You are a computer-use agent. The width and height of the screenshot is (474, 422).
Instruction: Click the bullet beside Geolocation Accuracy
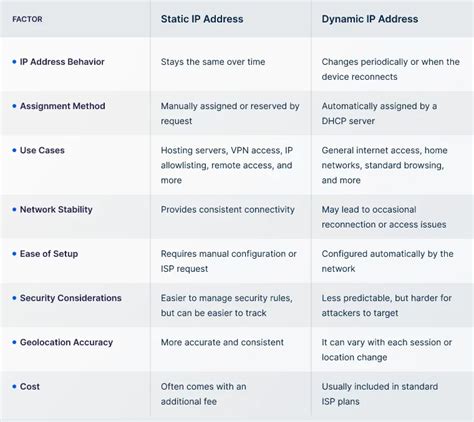(x=14, y=342)
